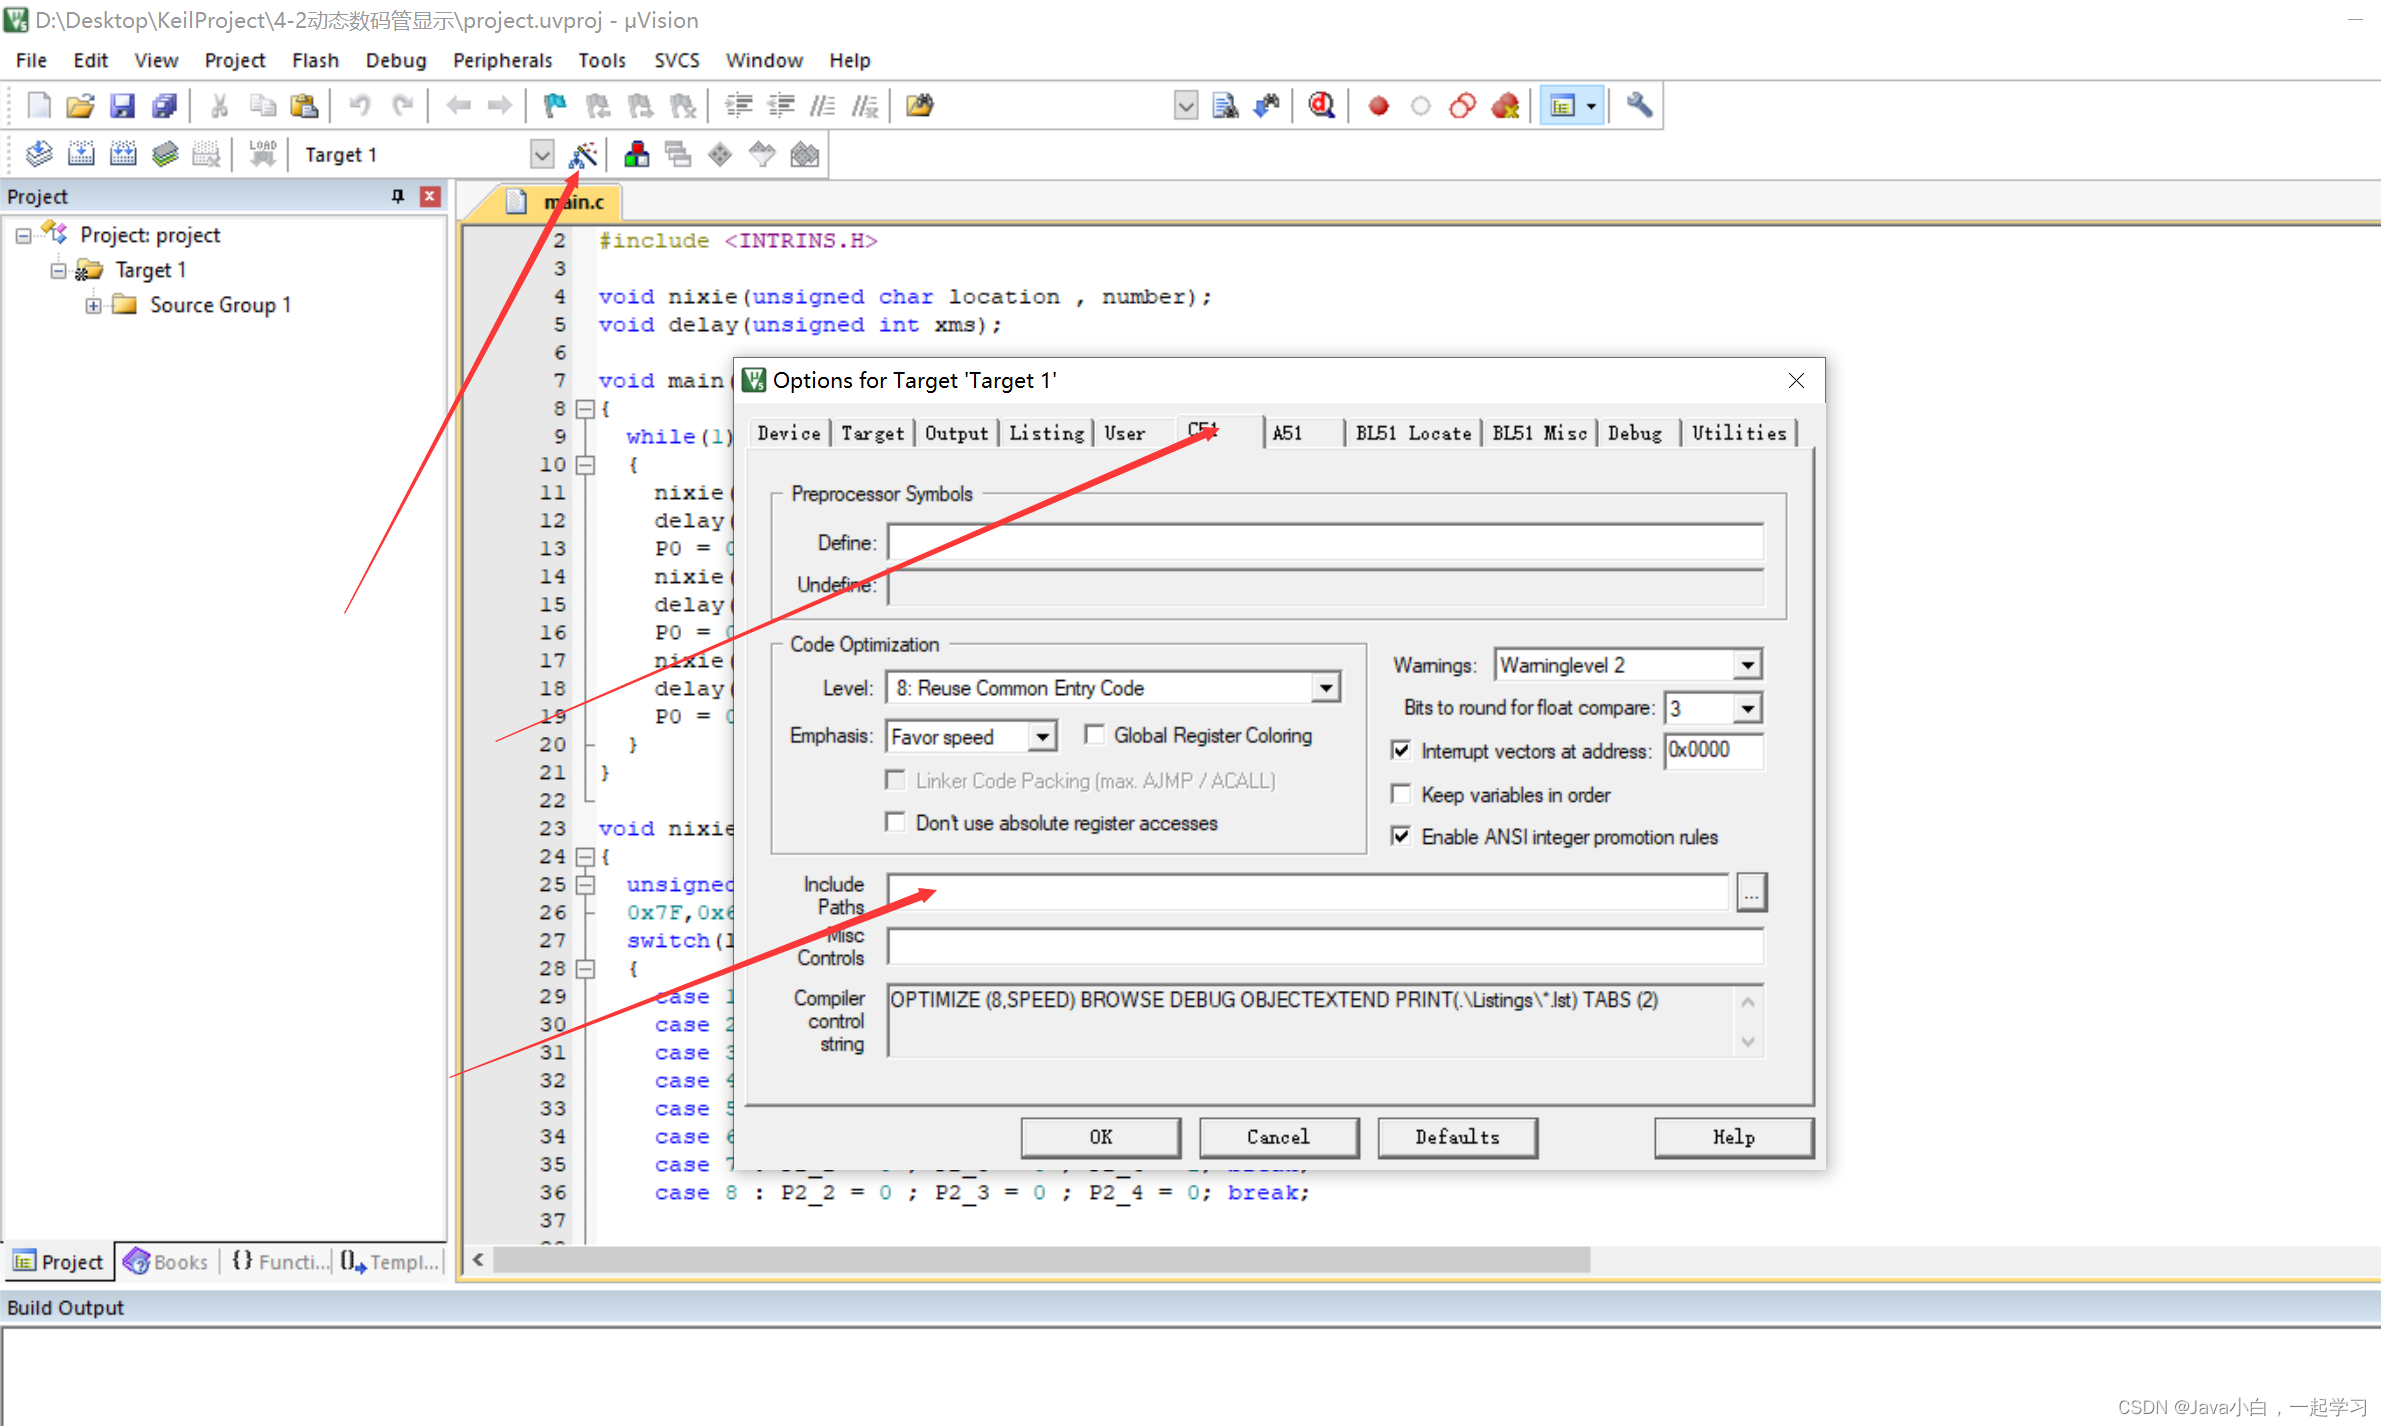2381x1426 pixels.
Task: Open the Warnings level dropdown
Action: click(x=1747, y=665)
